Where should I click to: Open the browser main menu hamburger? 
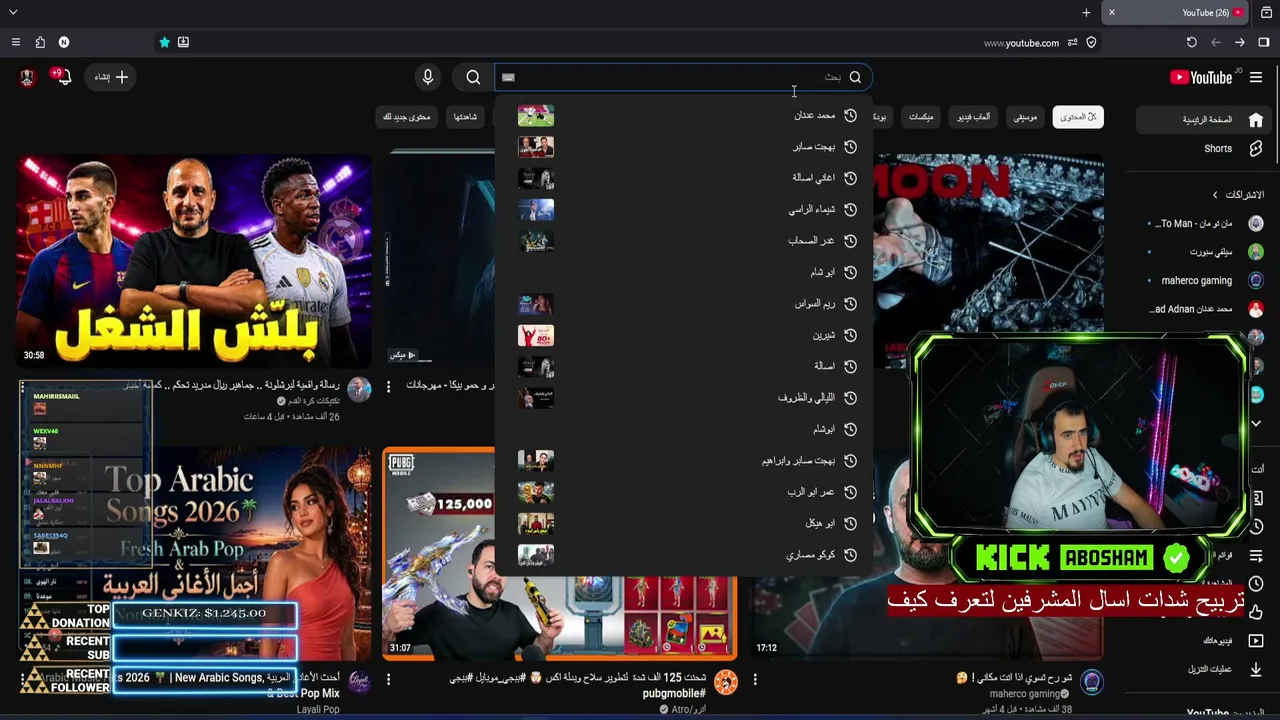(x=15, y=42)
